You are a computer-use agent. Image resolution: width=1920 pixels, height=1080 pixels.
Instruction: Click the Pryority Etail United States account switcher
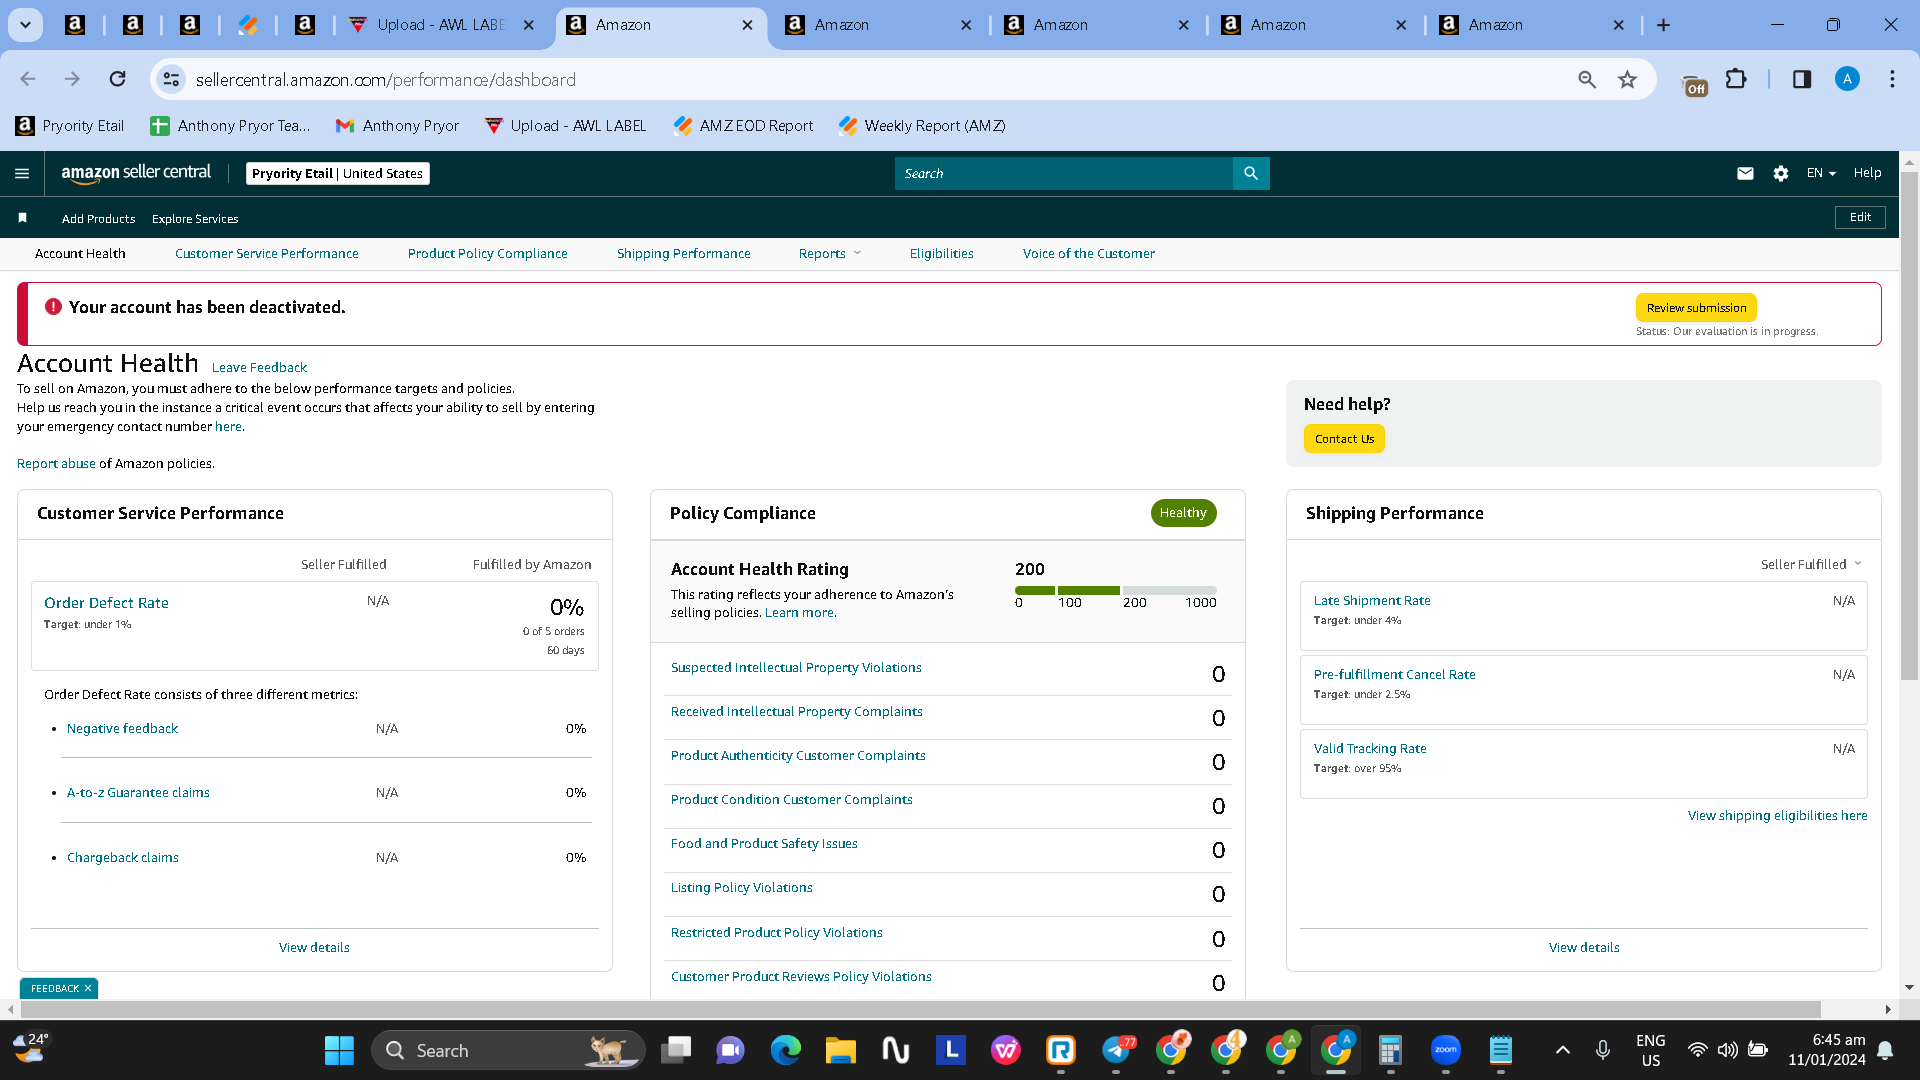coord(338,173)
